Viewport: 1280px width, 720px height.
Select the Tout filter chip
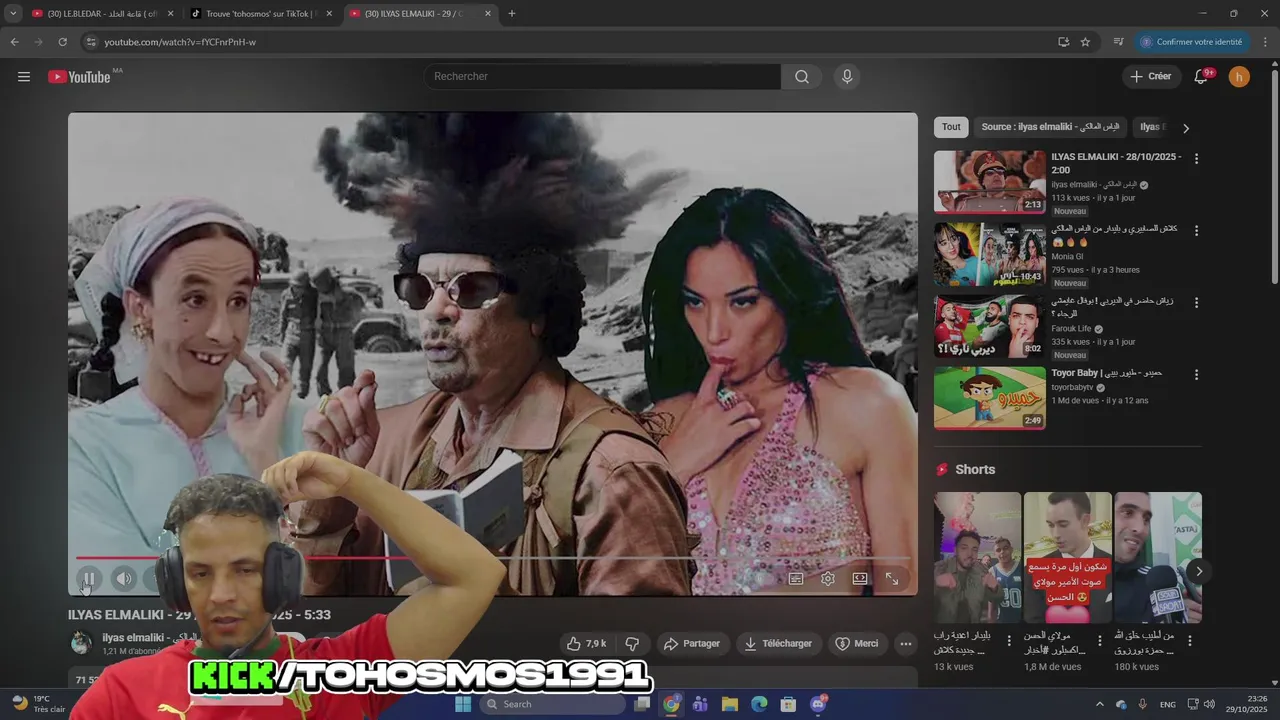[951, 127]
